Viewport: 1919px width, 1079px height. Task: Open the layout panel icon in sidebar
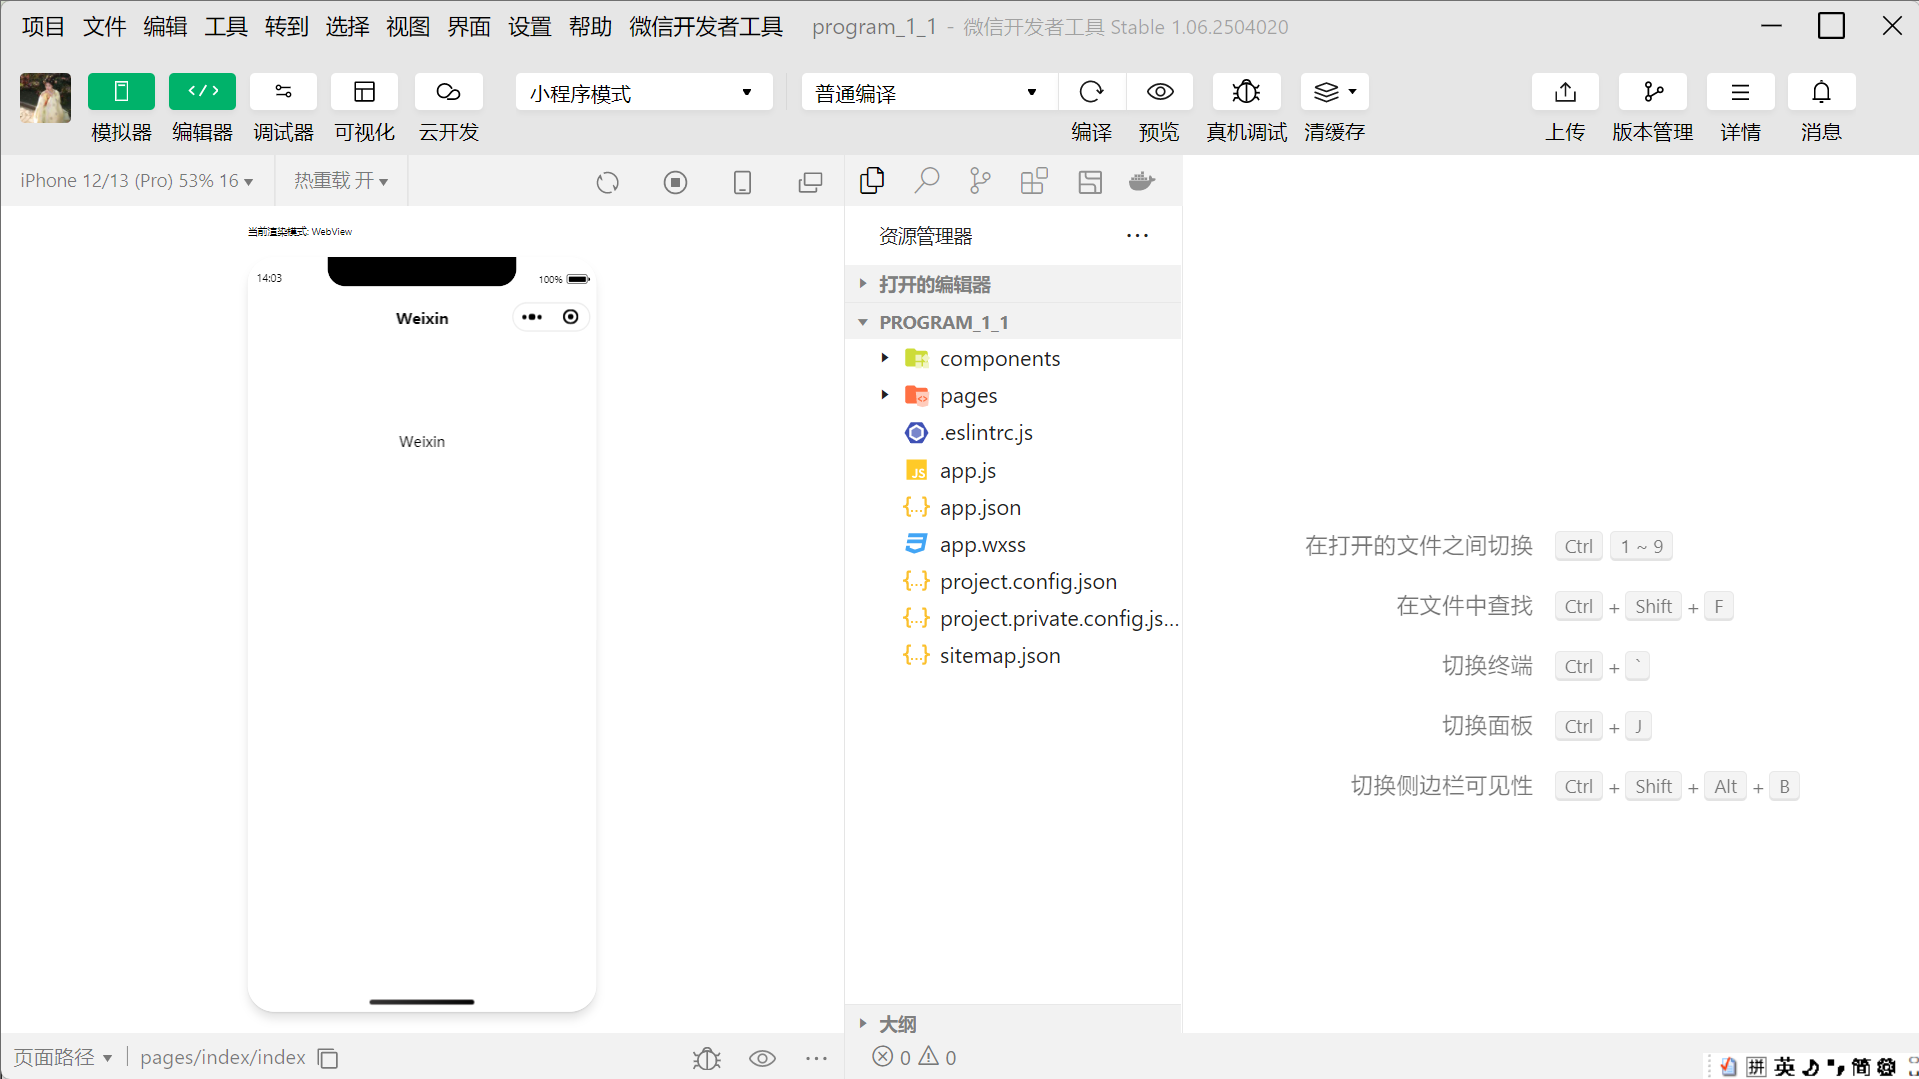tap(1090, 181)
